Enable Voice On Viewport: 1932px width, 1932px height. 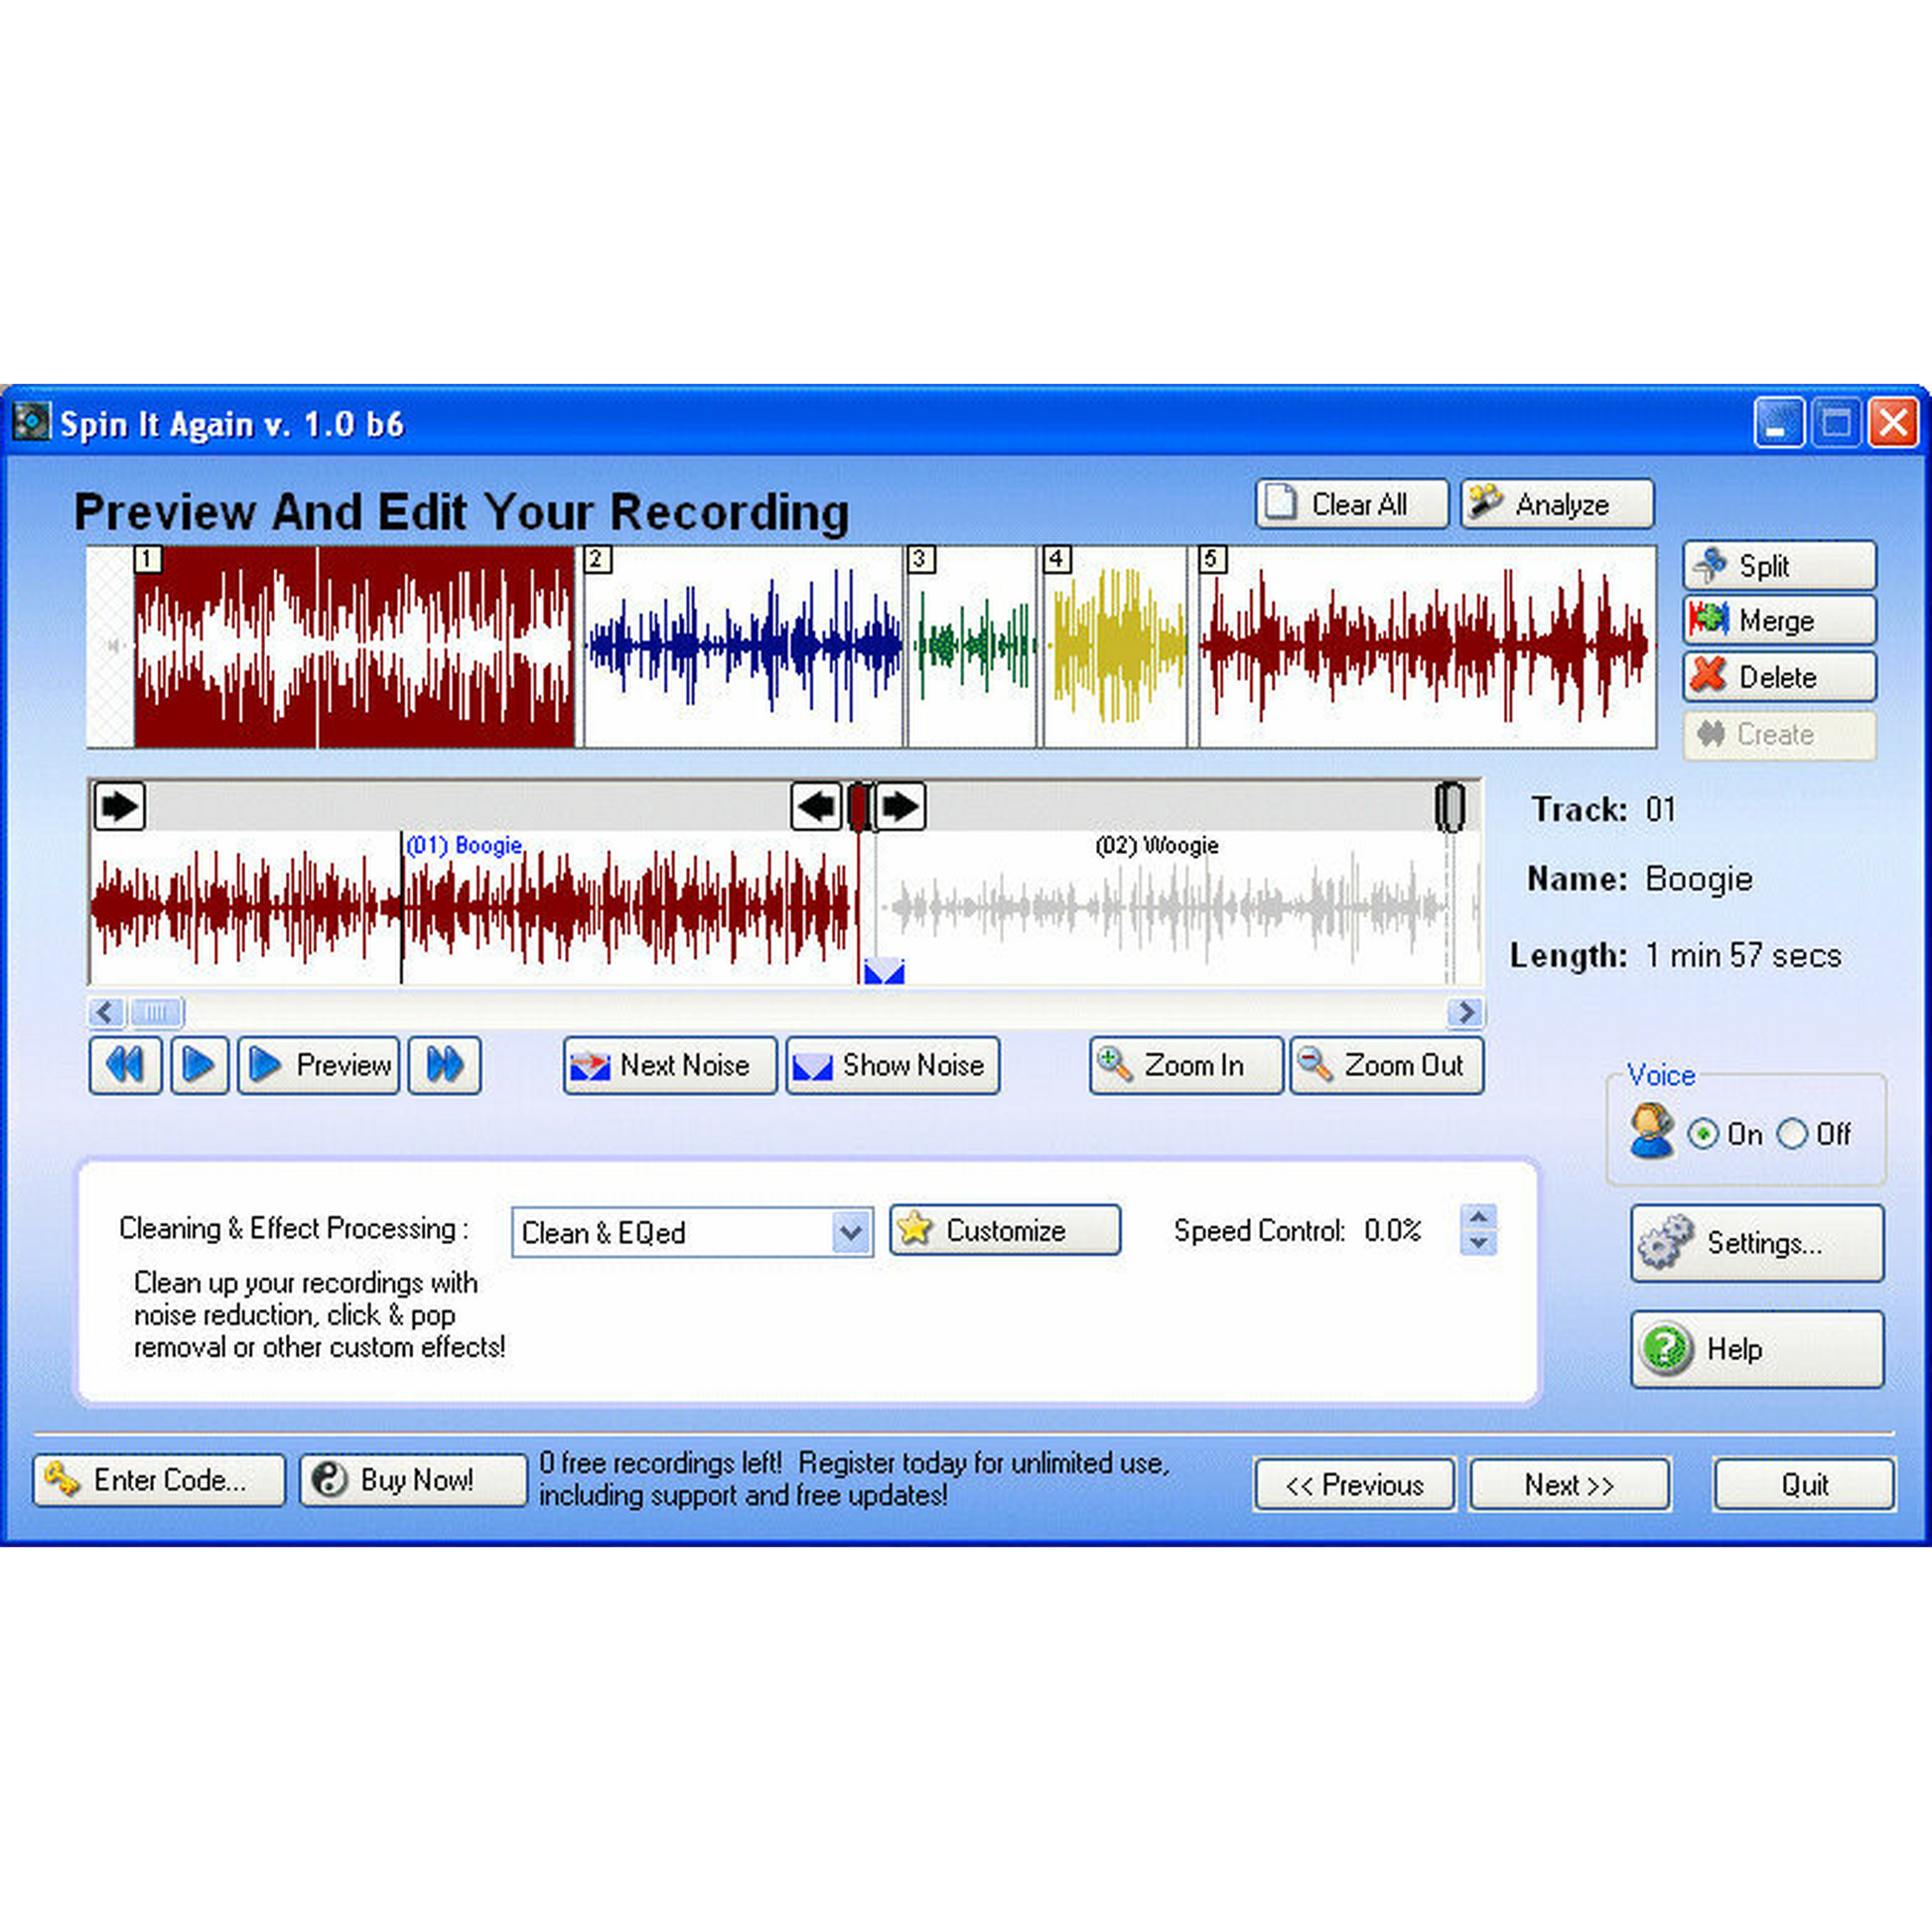tap(1703, 1135)
